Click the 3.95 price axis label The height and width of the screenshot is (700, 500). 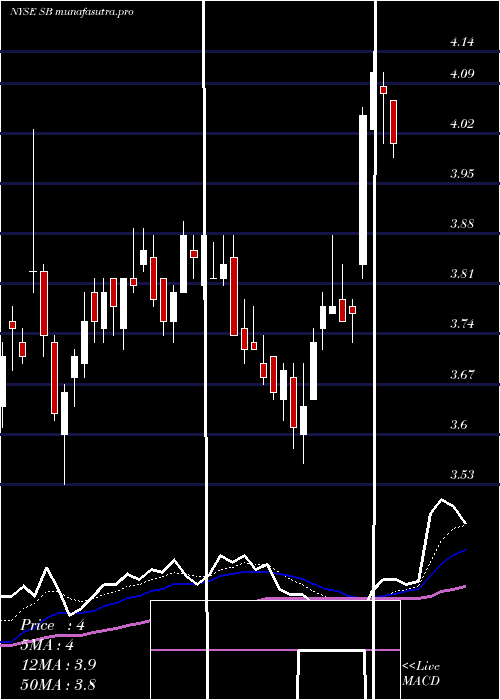[462, 174]
